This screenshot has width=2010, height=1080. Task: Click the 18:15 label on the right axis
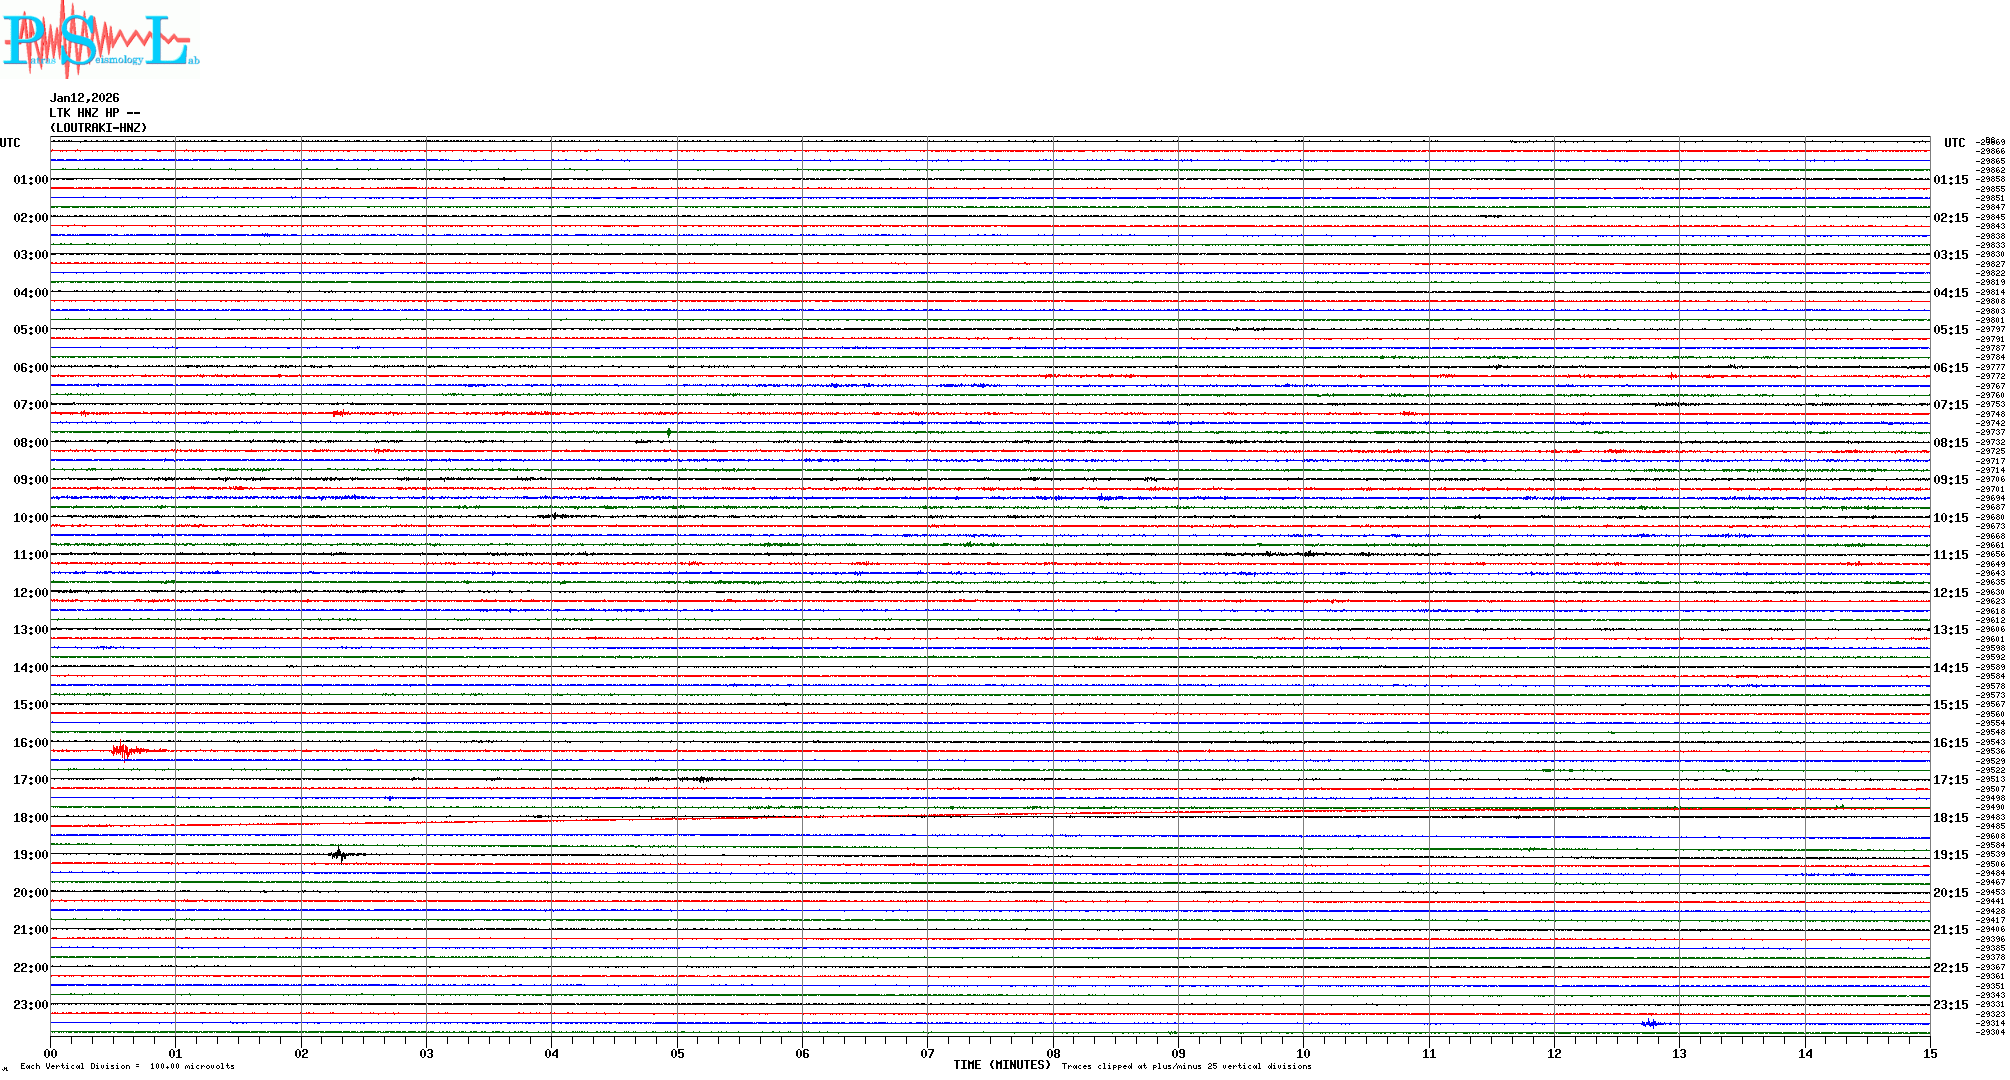click(1950, 818)
